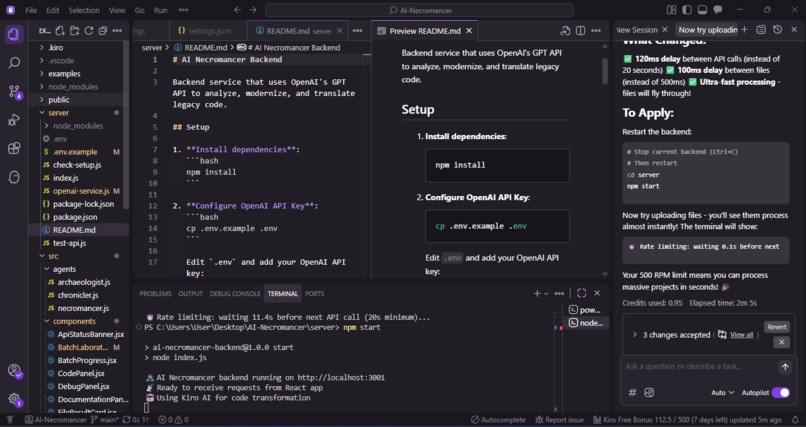This screenshot has width=806, height=427.
Task: Maximize the terminal panel size
Action: pyautogui.click(x=581, y=293)
